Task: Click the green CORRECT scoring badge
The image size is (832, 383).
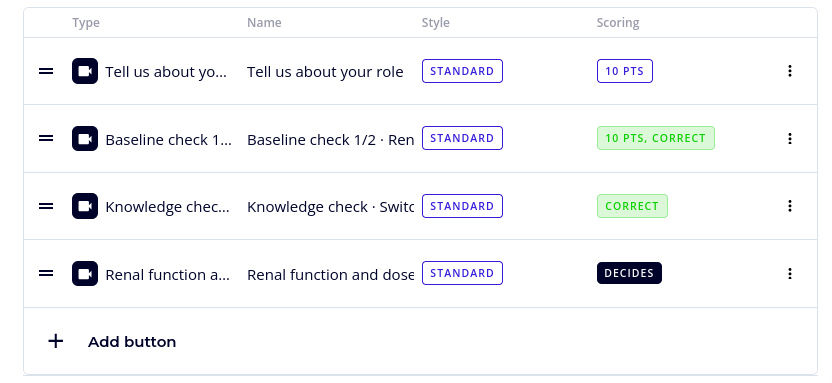Action: 632,206
